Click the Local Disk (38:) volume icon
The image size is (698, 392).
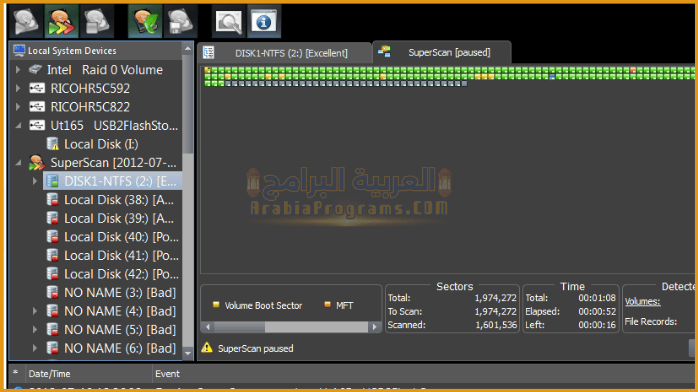click(x=53, y=200)
